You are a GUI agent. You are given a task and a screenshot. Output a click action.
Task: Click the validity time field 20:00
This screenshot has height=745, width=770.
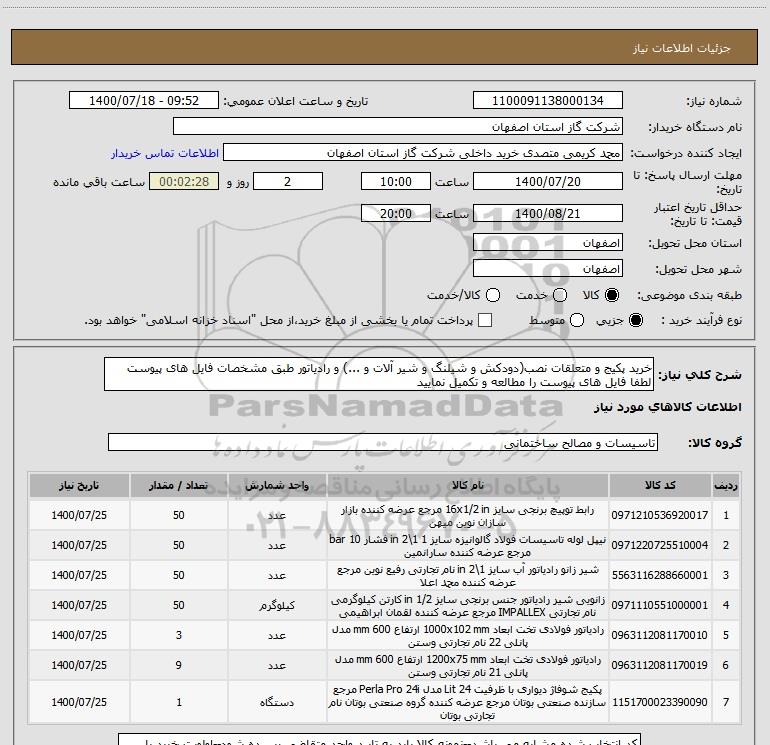pyautogui.click(x=396, y=213)
